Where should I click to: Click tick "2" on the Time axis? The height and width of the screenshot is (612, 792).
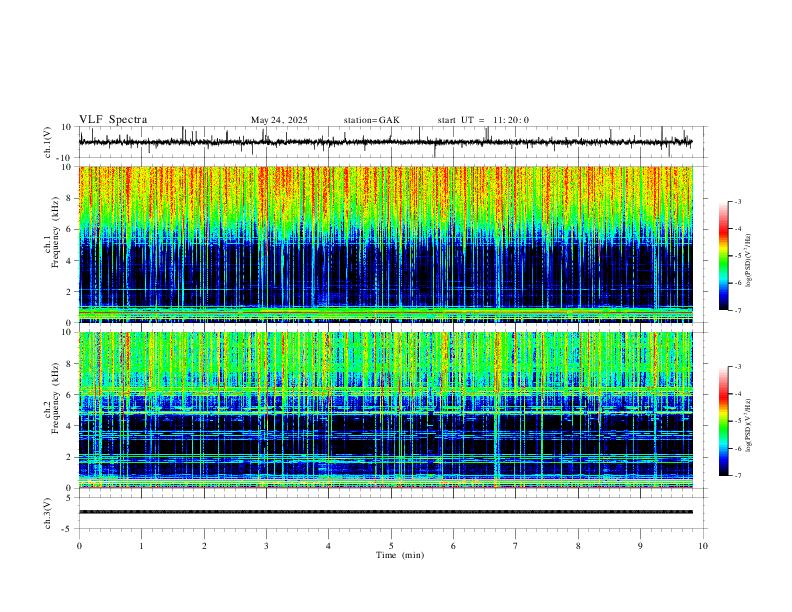coord(204,546)
